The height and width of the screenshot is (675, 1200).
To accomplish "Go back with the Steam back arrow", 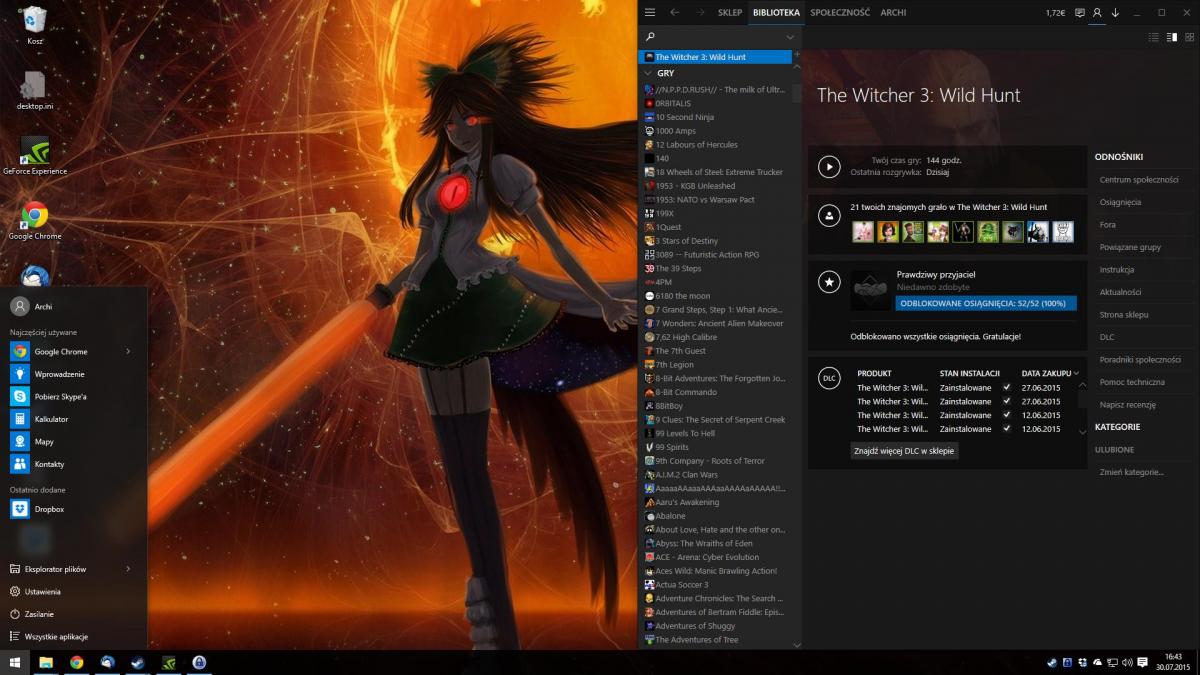I will pos(675,12).
